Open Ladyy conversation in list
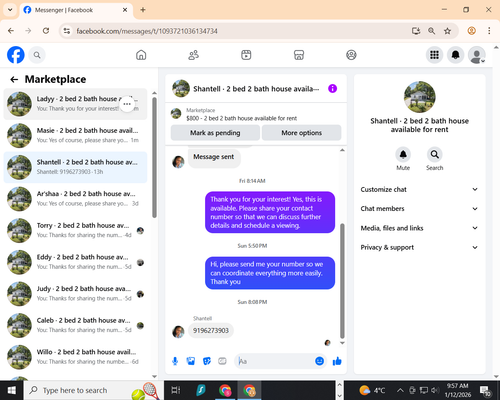The height and width of the screenshot is (400, 500). pyautogui.click(x=75, y=104)
